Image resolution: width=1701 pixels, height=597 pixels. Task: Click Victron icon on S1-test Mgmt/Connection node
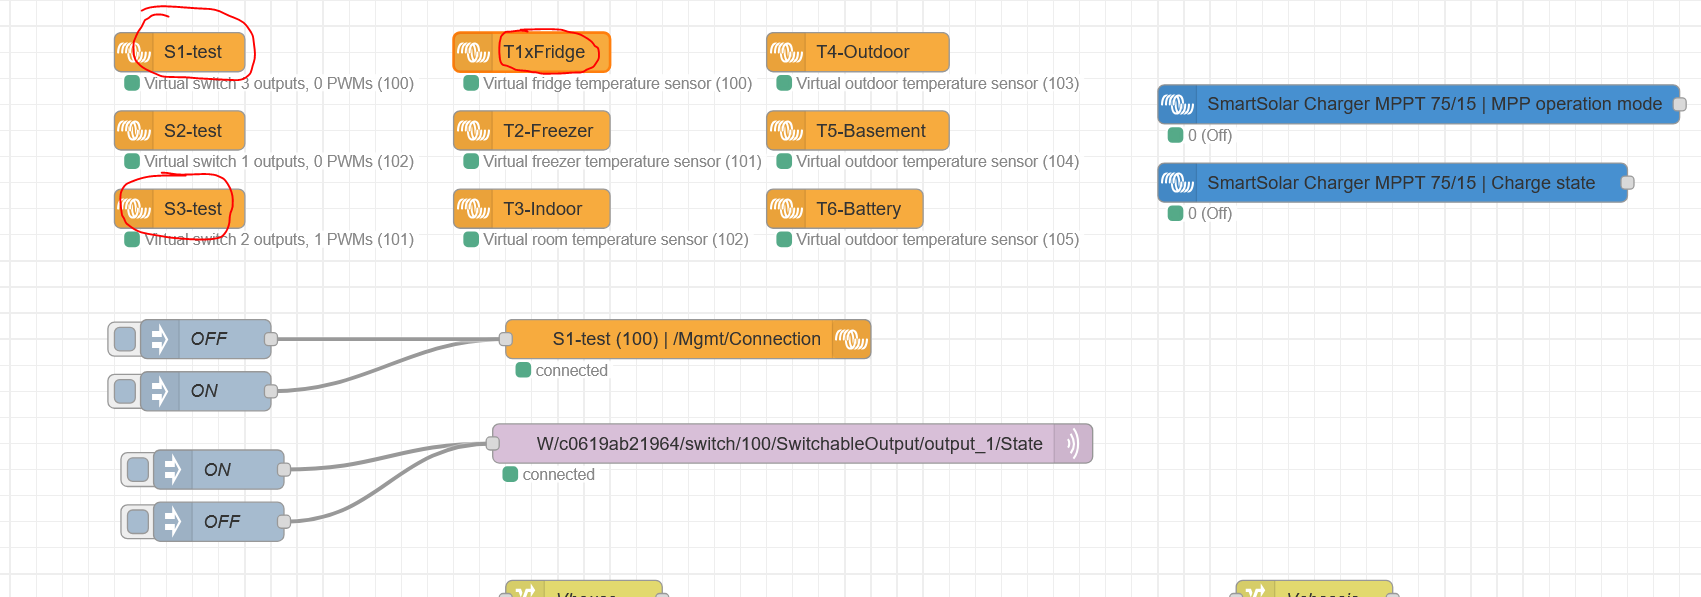click(x=851, y=339)
